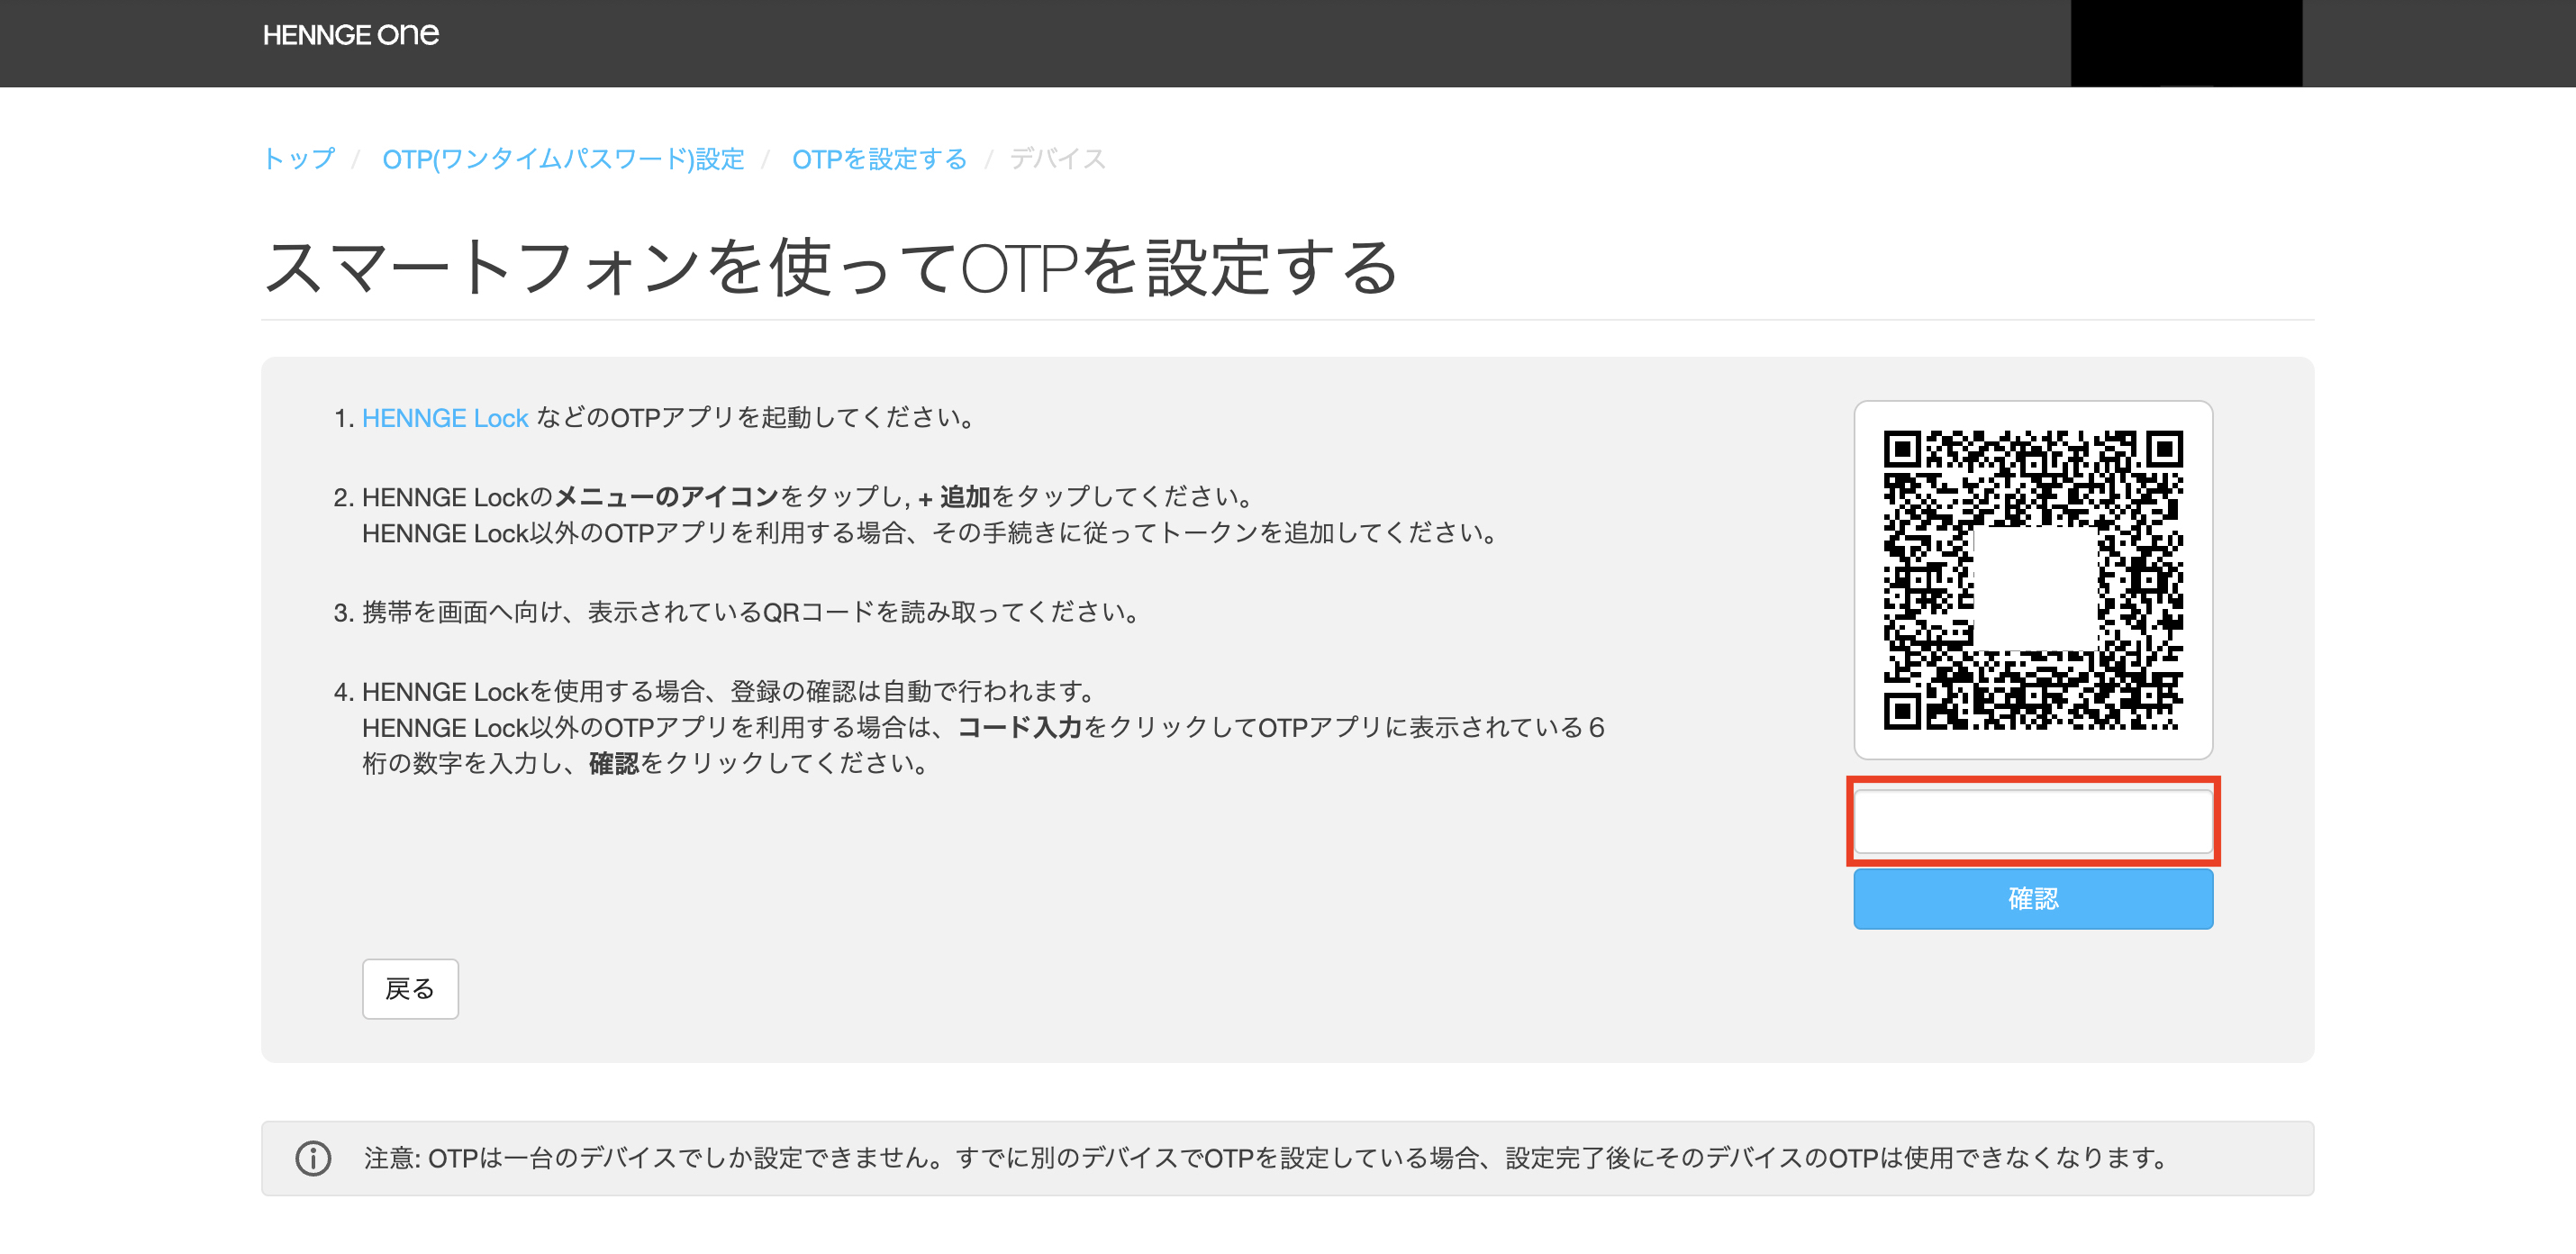The width and height of the screenshot is (2576, 1254).
Task: Click the 確認 confirm button
Action: 2033,898
